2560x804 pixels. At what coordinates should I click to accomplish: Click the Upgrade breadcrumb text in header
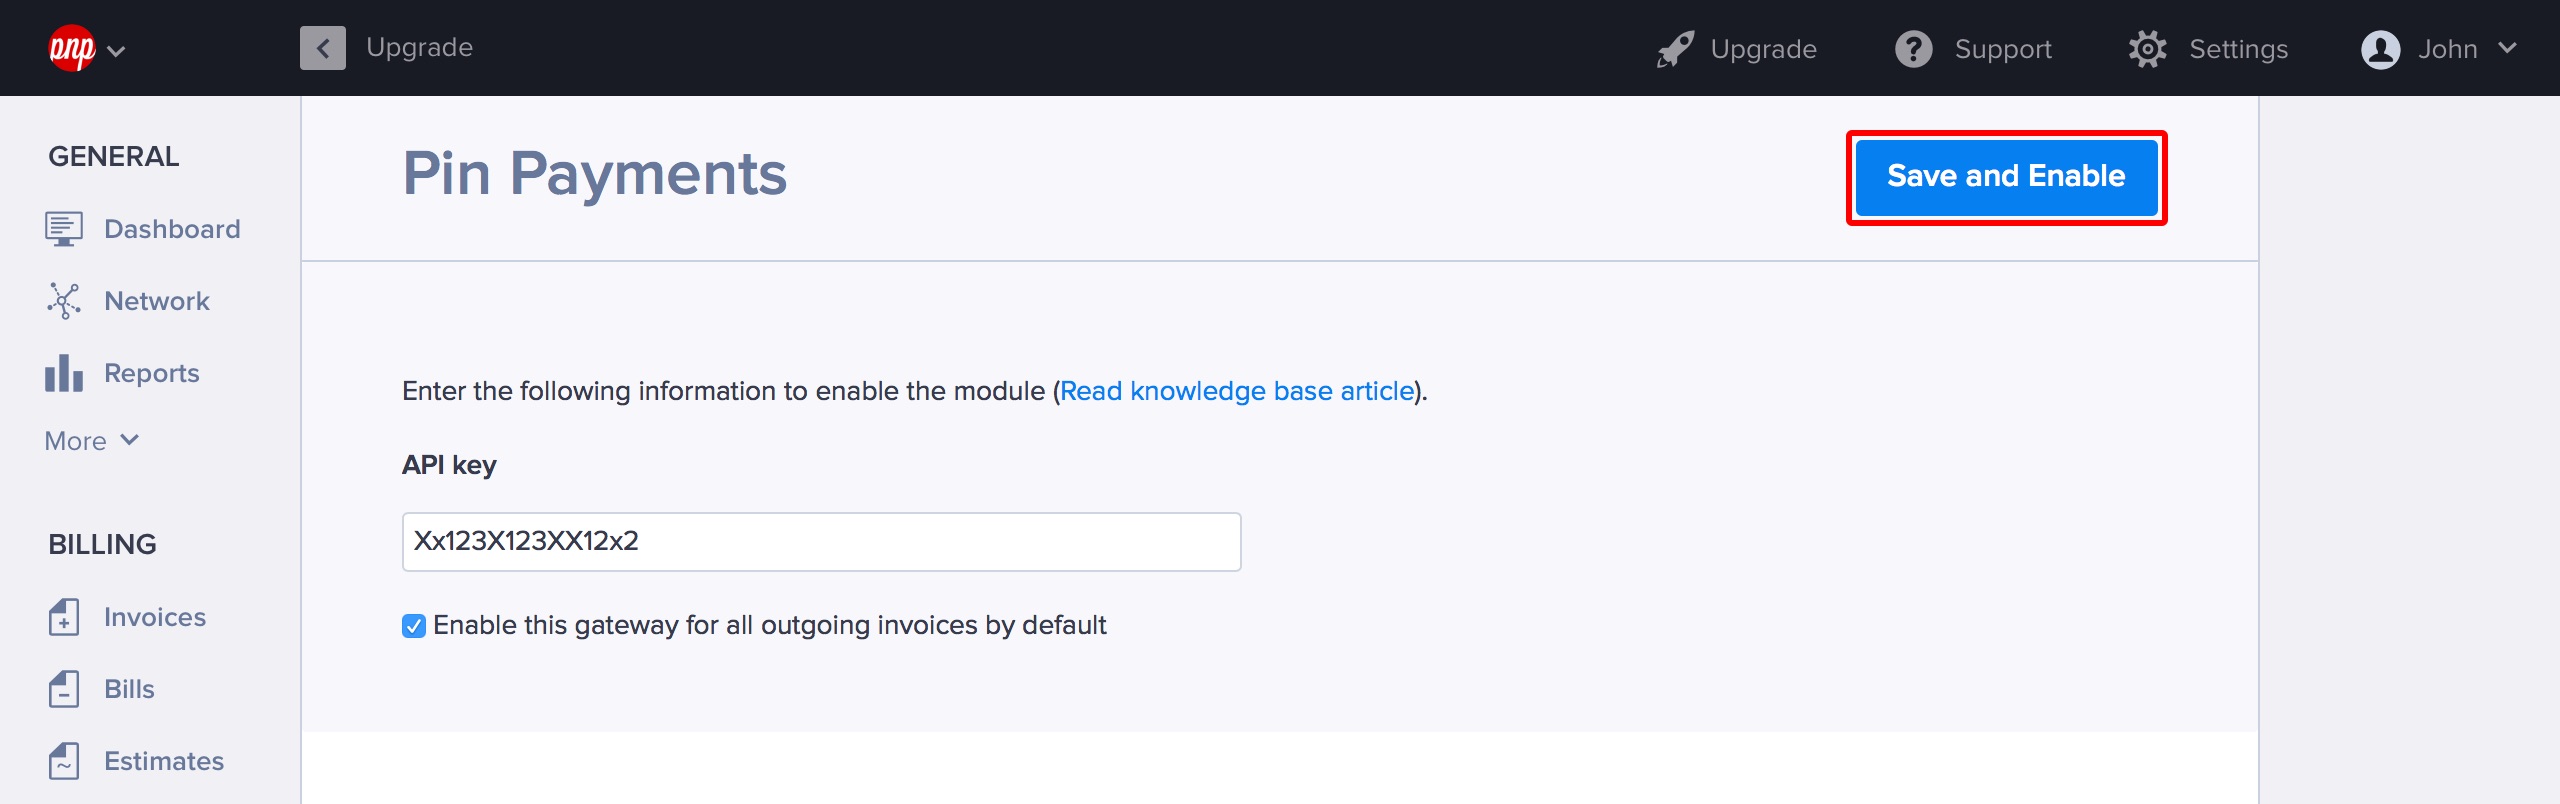click(420, 48)
